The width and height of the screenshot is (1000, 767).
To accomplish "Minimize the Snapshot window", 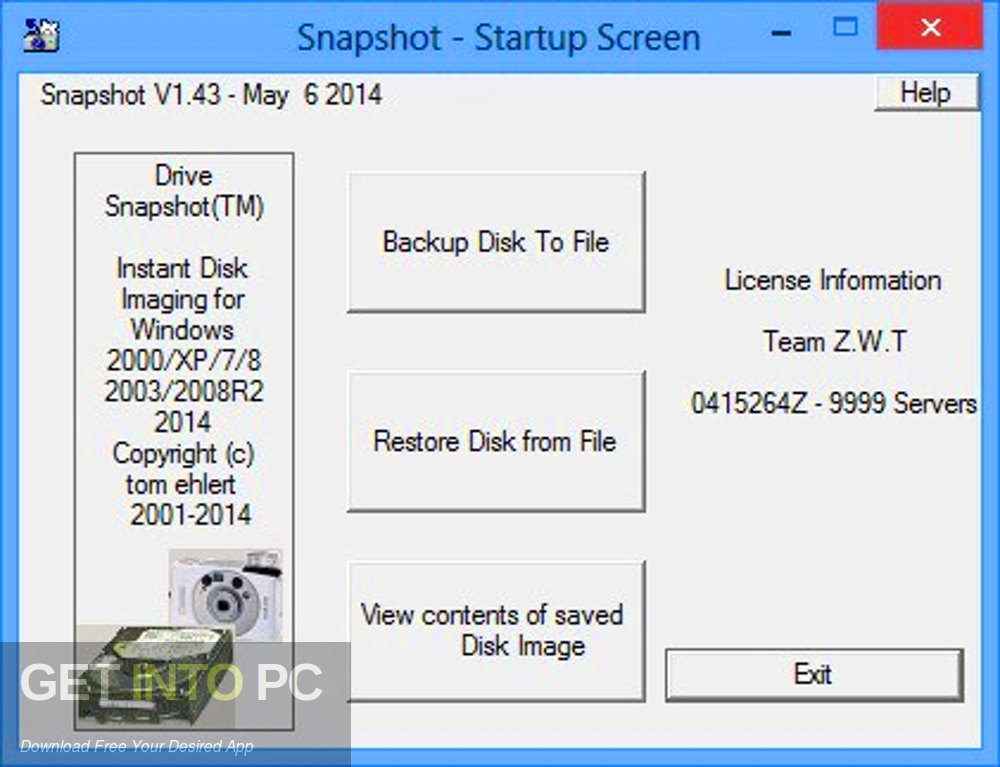I will pos(782,30).
